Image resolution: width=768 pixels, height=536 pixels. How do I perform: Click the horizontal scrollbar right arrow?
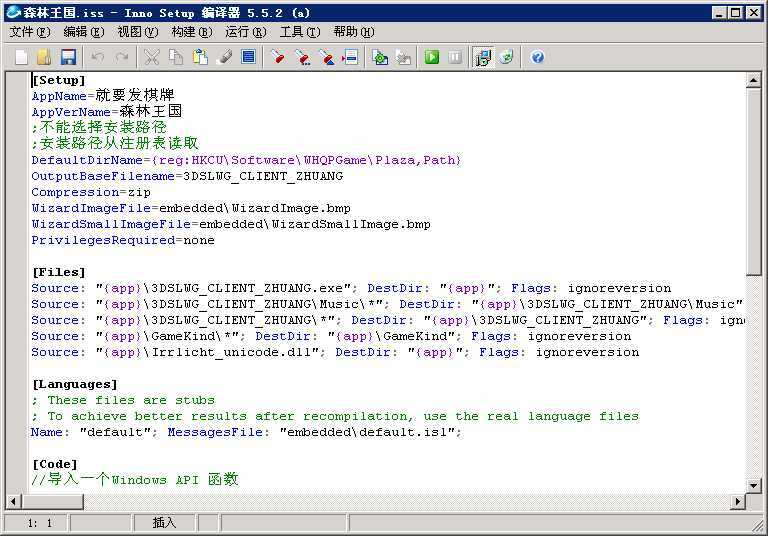738,501
